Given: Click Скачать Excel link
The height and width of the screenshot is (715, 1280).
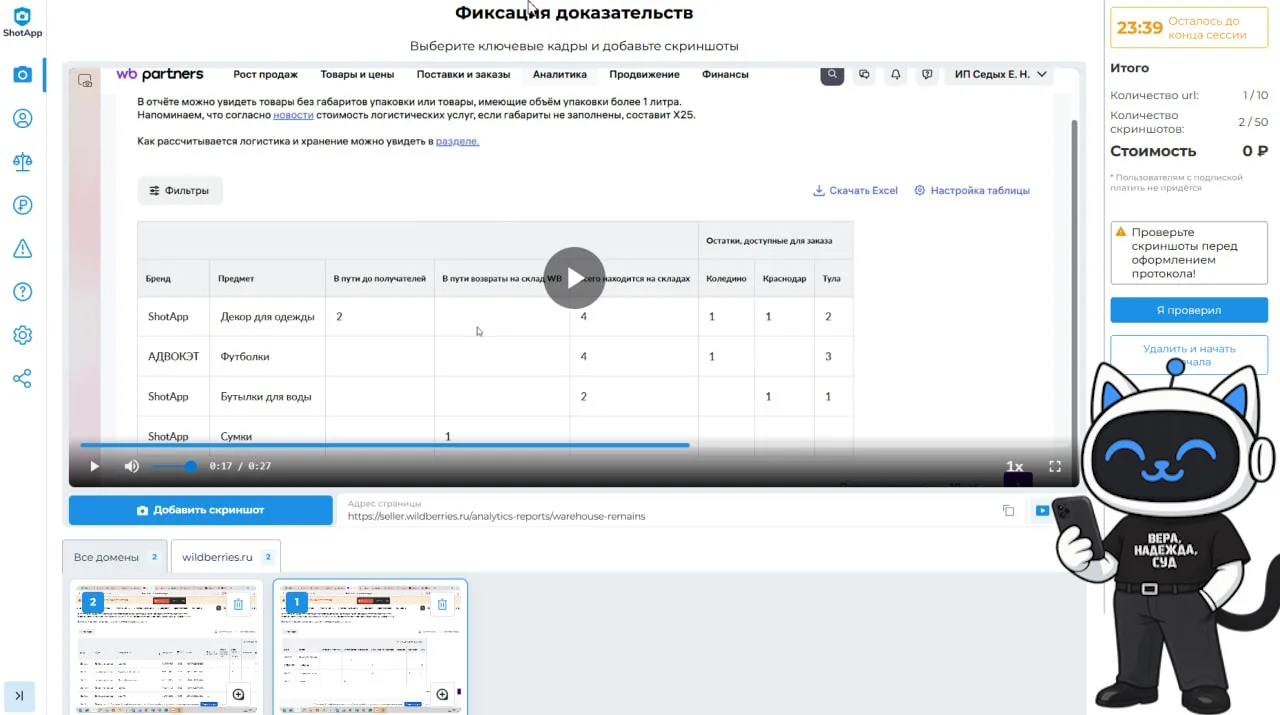Looking at the screenshot, I should pyautogui.click(x=855, y=190).
